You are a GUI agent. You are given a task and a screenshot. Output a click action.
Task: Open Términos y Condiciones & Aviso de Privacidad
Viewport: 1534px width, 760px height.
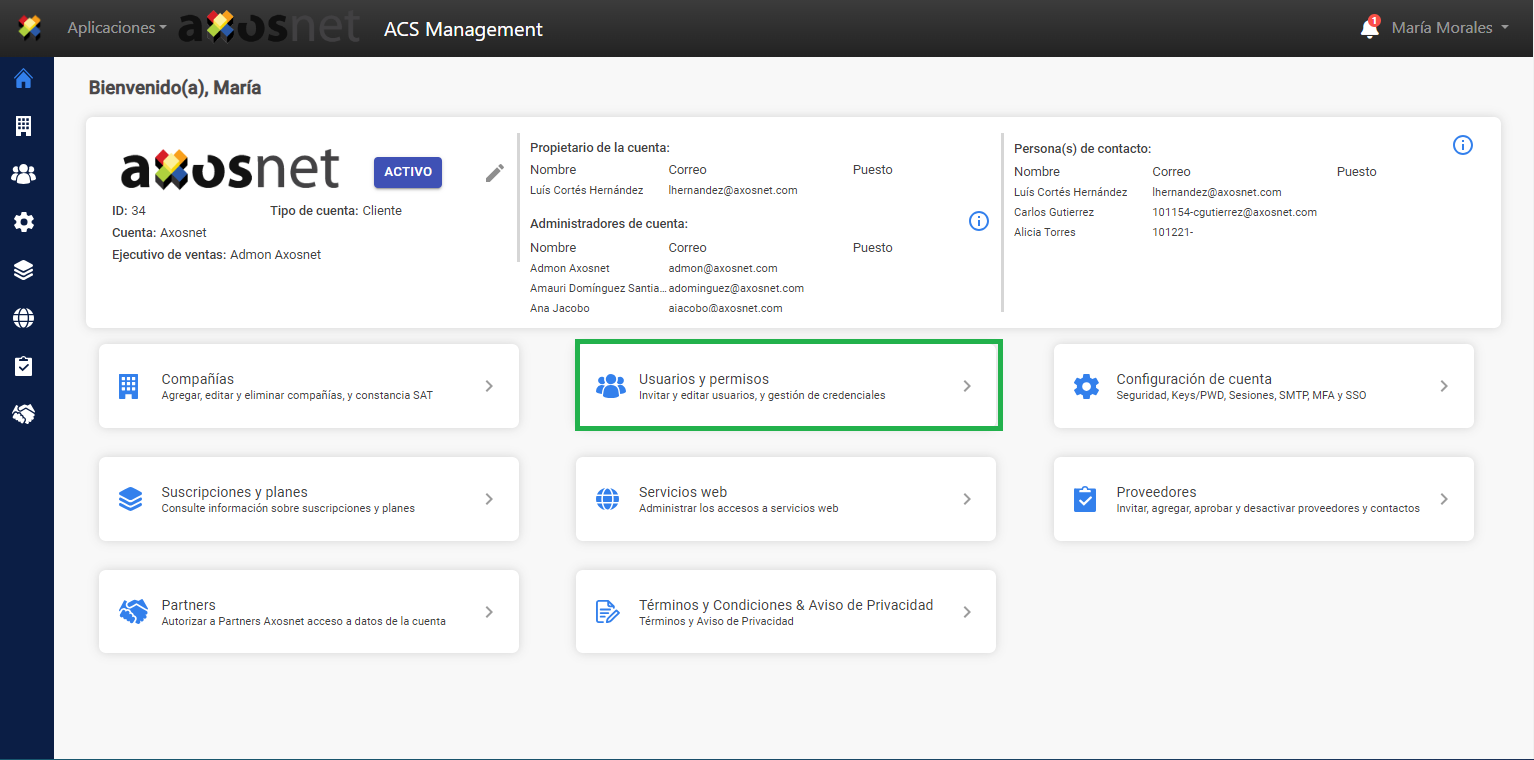pos(785,612)
